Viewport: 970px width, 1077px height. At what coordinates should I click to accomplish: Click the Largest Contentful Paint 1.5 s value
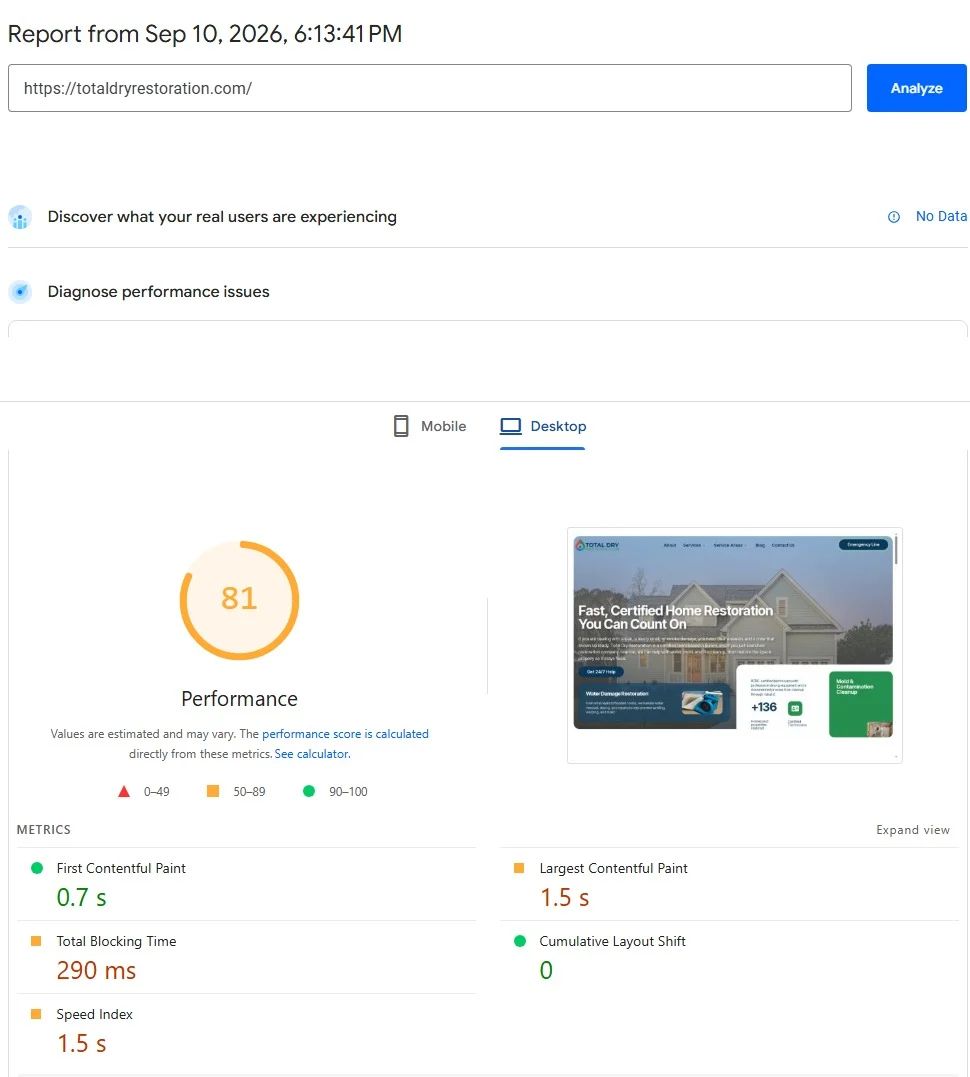point(564,898)
